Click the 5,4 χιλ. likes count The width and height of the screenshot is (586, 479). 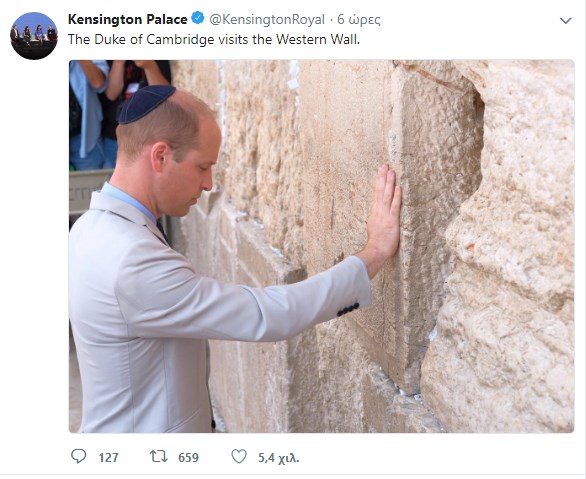tap(279, 457)
